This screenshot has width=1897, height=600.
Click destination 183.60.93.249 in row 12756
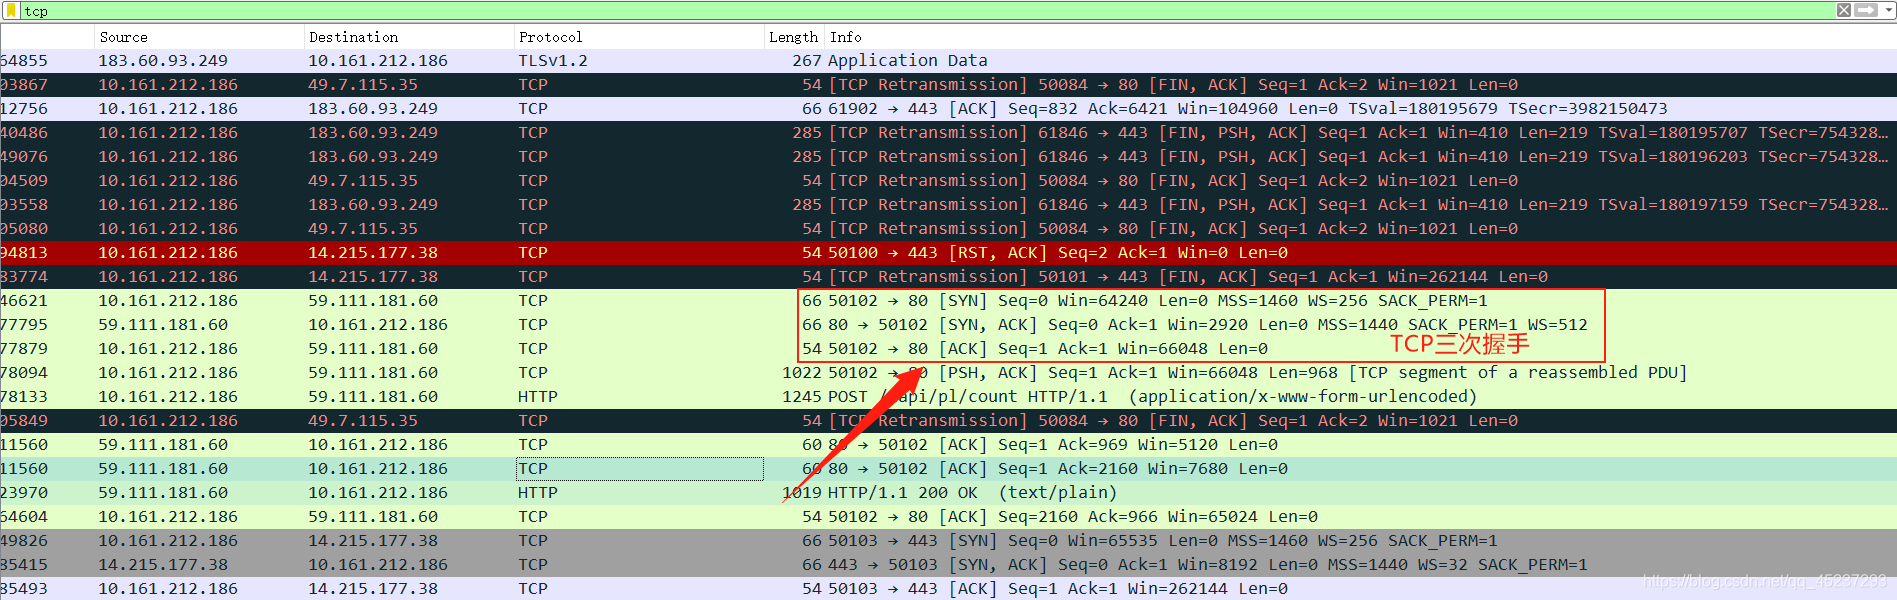tap(373, 108)
